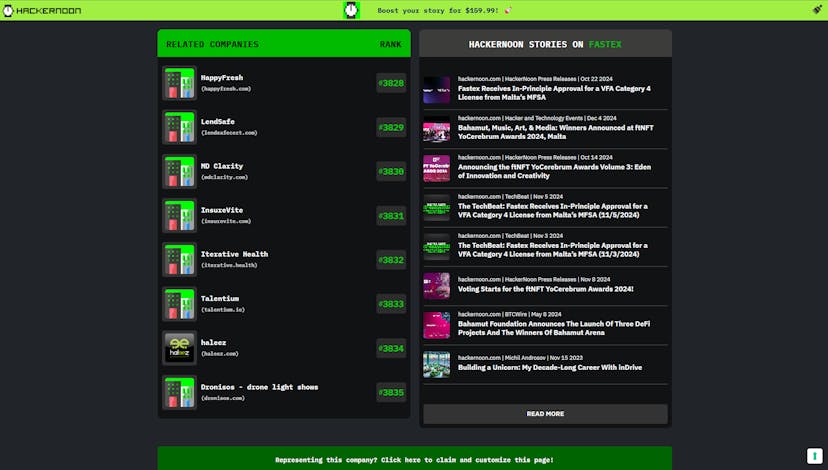Open thumbnail of TechBeat 11/3/2024 story

pos(437,247)
